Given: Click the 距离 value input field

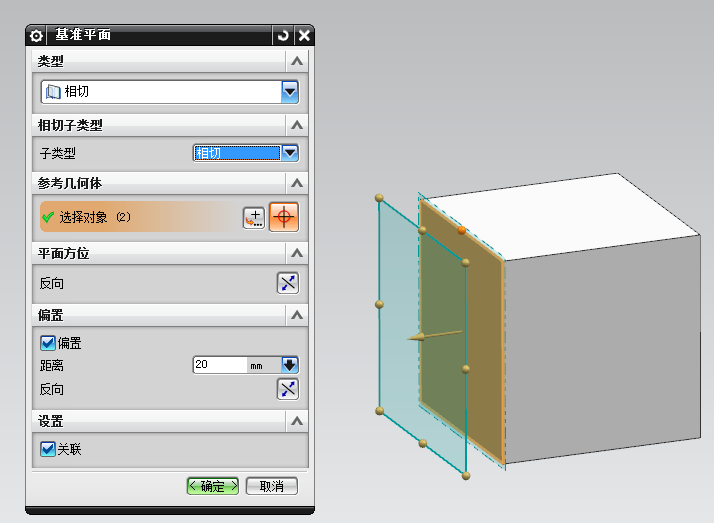Looking at the screenshot, I should [x=220, y=365].
